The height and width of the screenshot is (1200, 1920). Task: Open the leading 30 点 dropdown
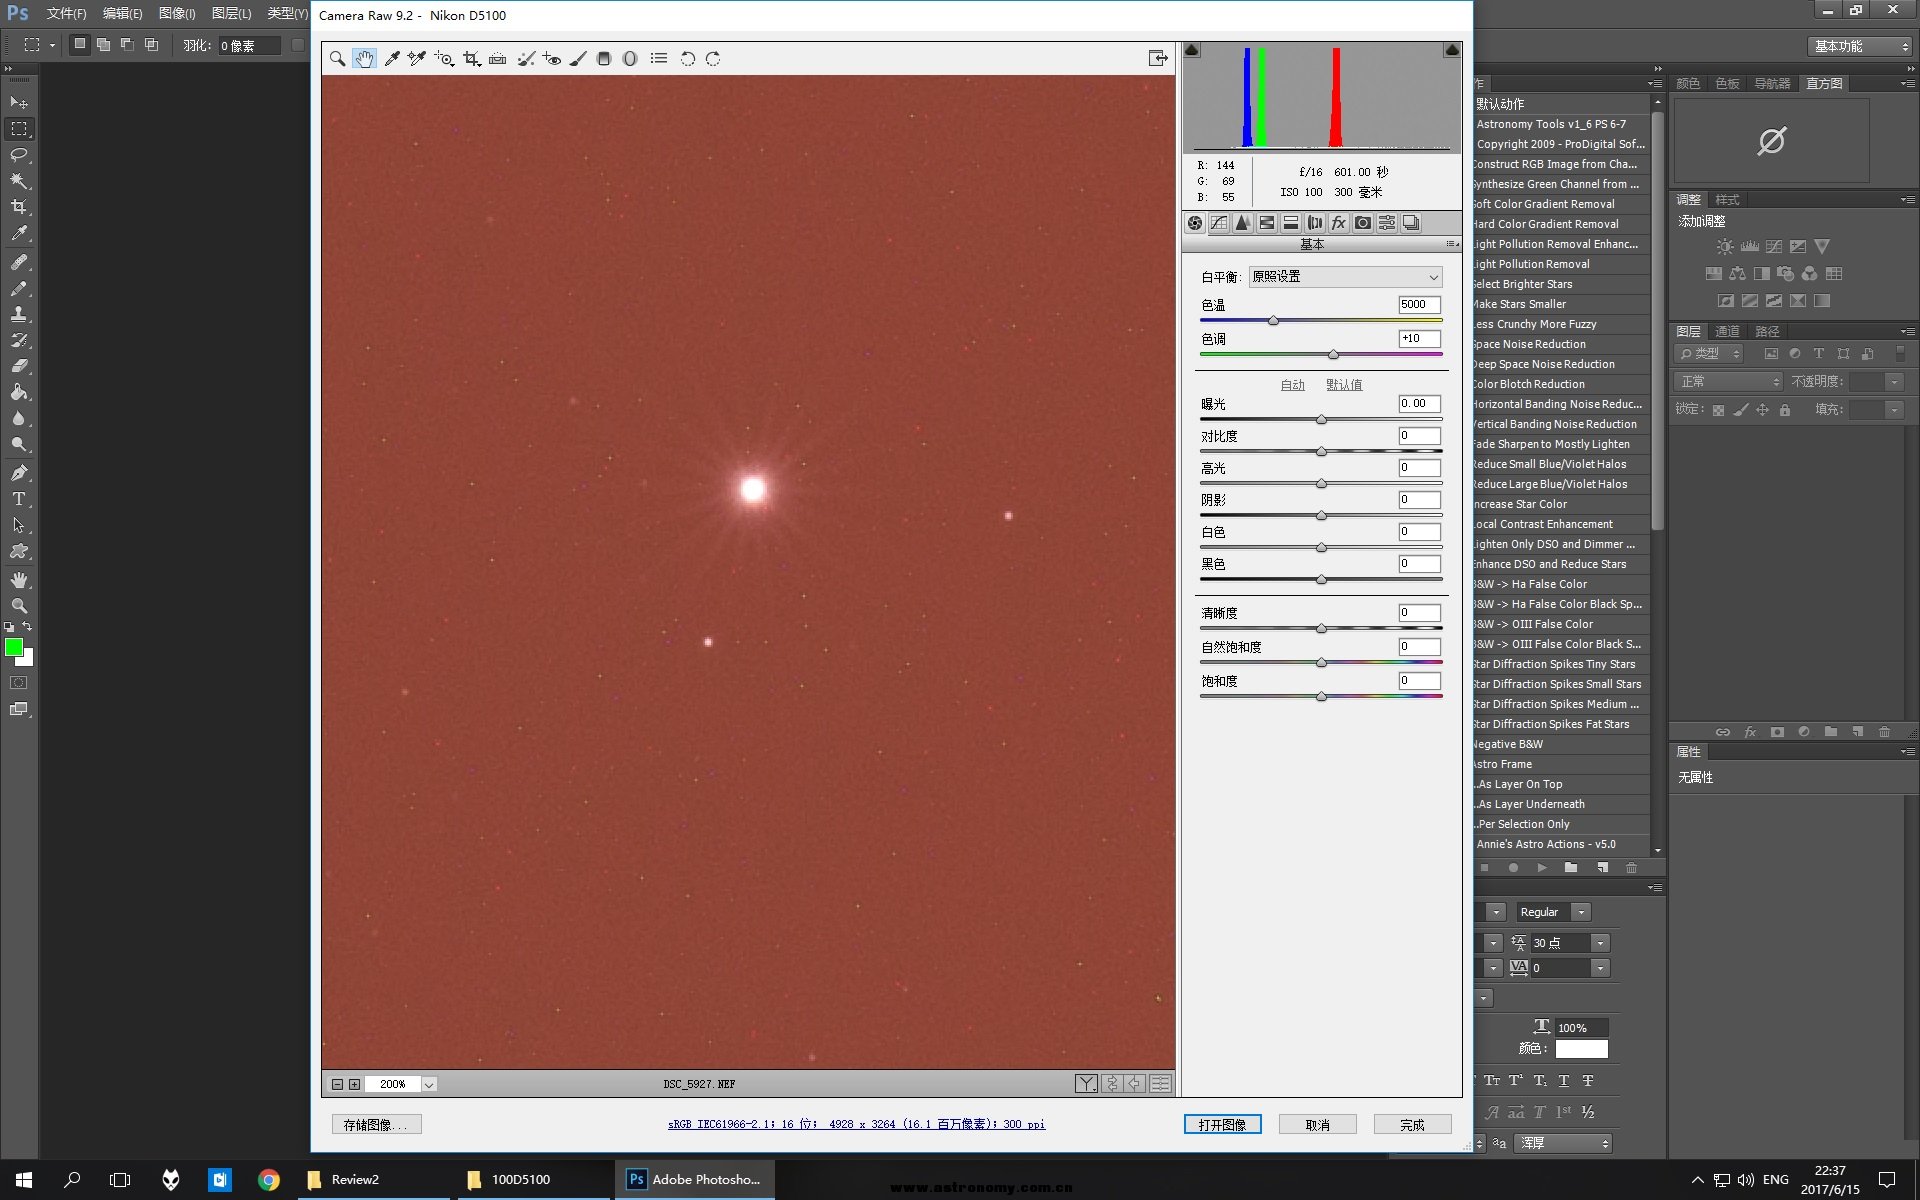[x=1600, y=943]
